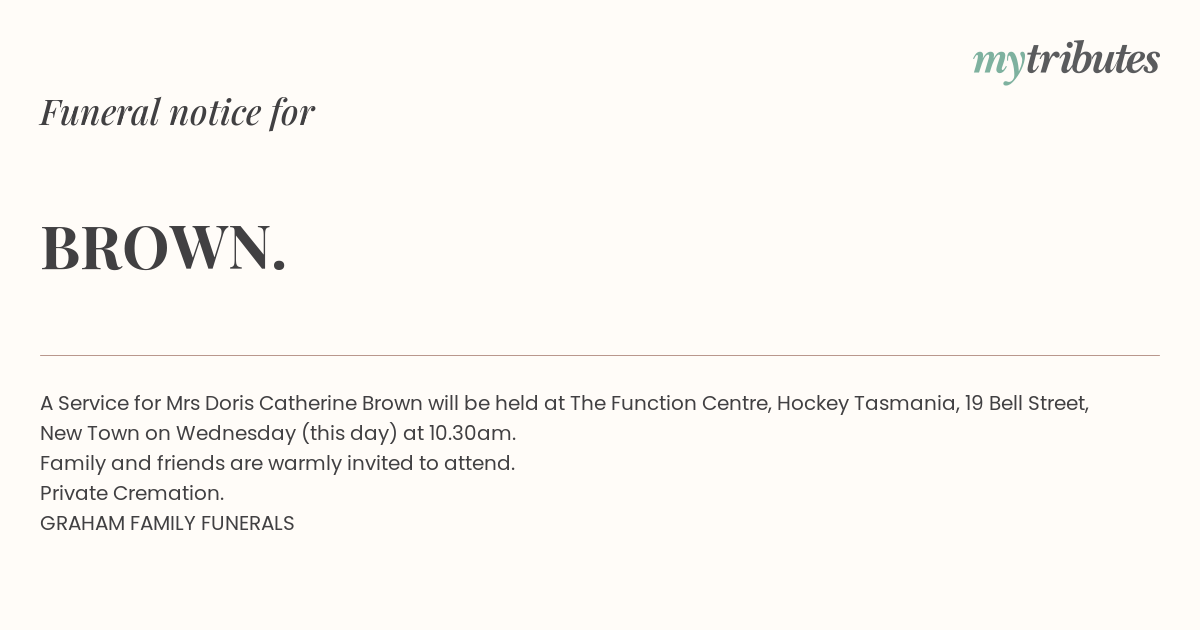Click the mytributes logo
The image size is (1200, 630).
click(1066, 61)
